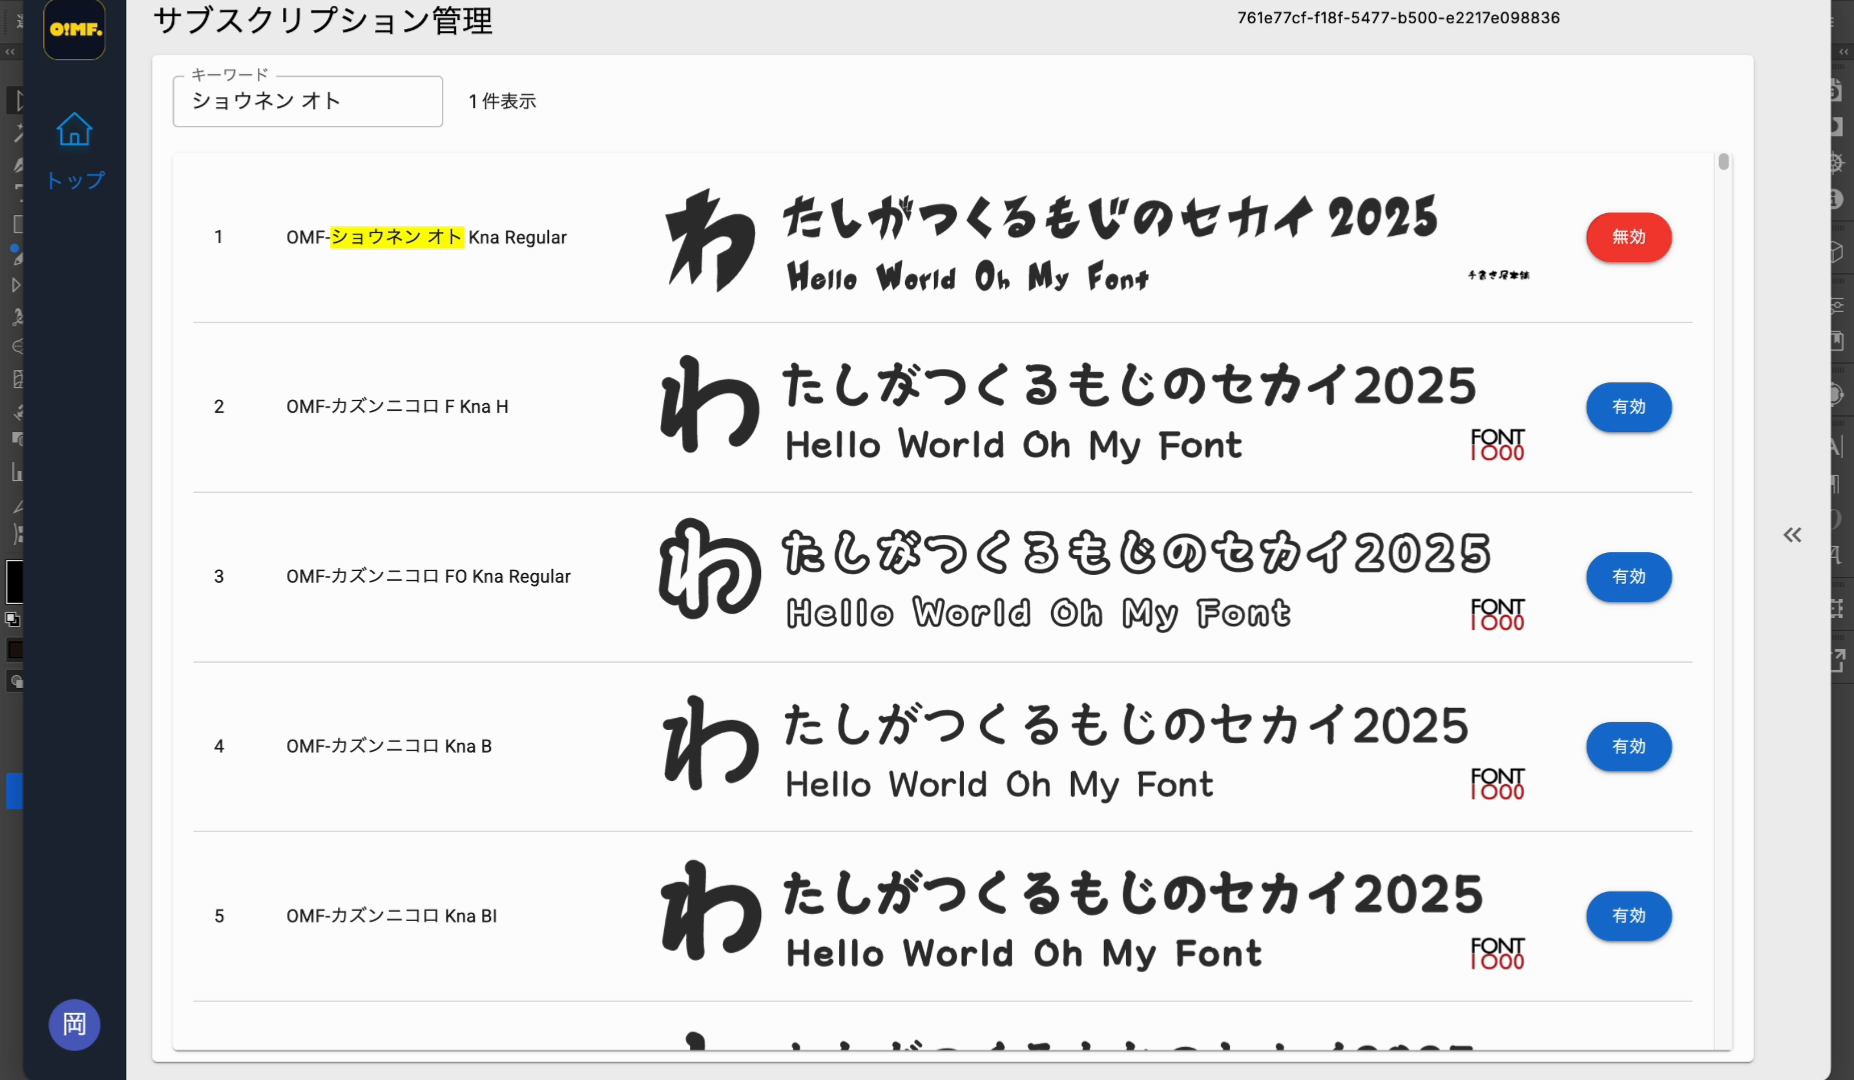Select the OMF-カズンニコロ Kna B font name
The image size is (1854, 1080).
click(x=389, y=746)
